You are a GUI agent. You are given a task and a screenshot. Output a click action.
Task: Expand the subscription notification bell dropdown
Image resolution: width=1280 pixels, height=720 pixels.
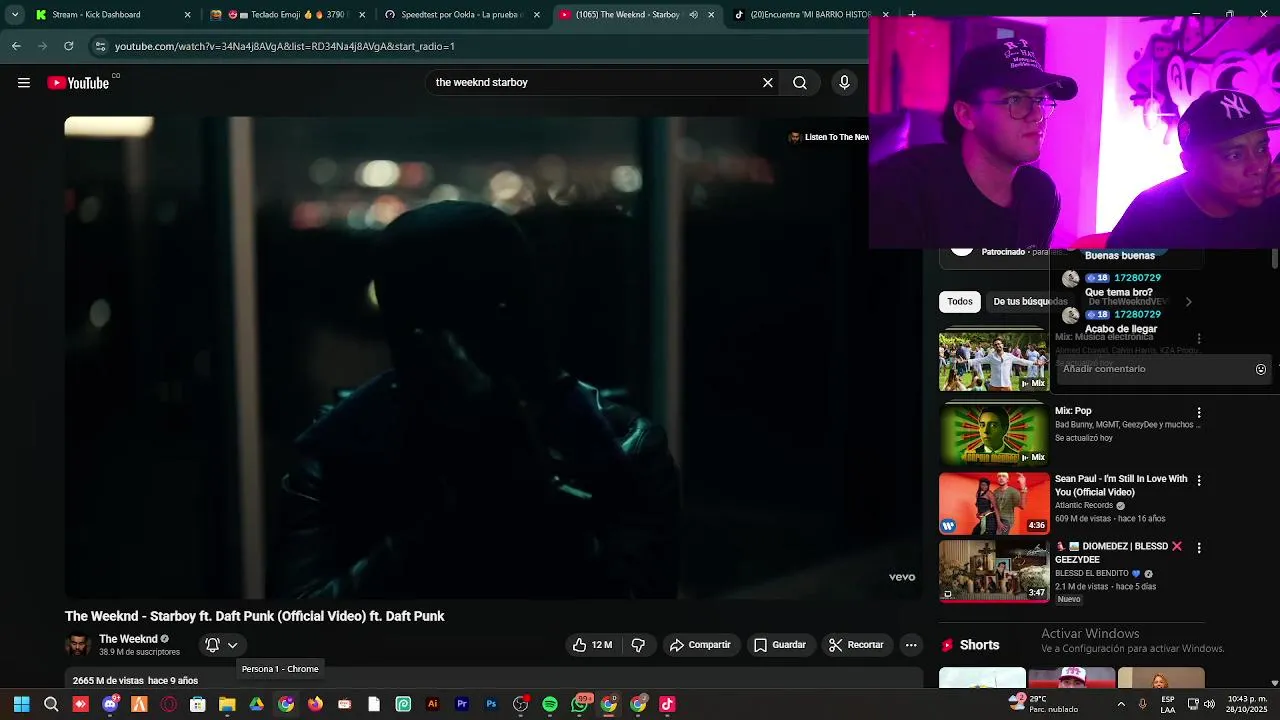[x=222, y=645]
